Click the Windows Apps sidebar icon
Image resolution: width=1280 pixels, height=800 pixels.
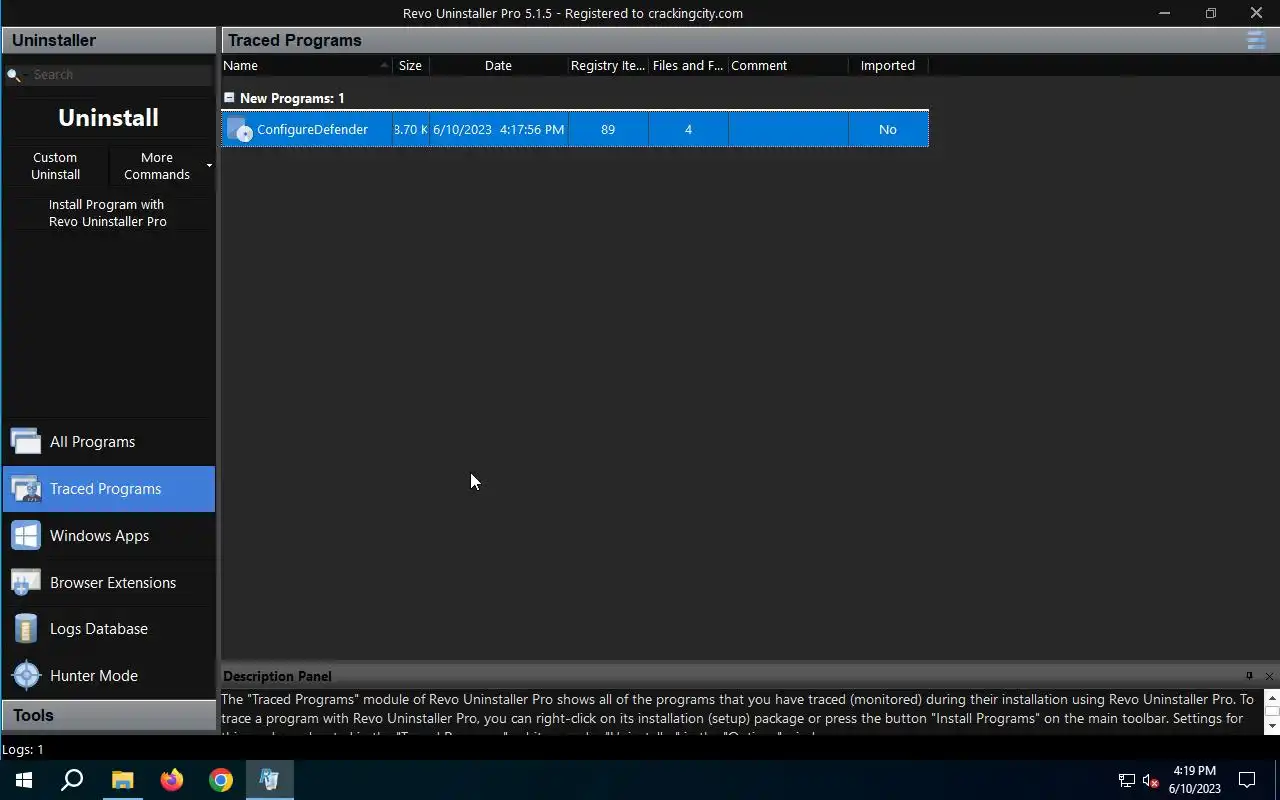pyautogui.click(x=26, y=535)
